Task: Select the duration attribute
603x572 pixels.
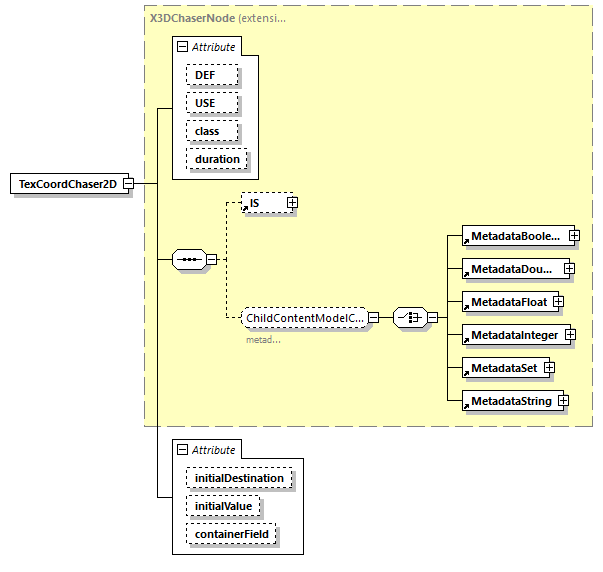Action: [217, 159]
